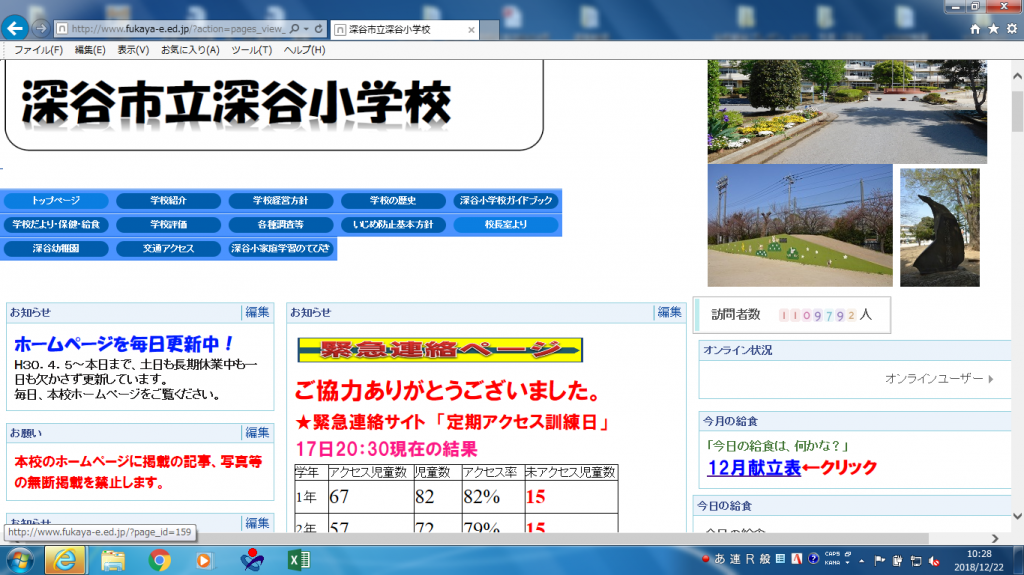
Task: Open favorites star icon
Action: 993,29
